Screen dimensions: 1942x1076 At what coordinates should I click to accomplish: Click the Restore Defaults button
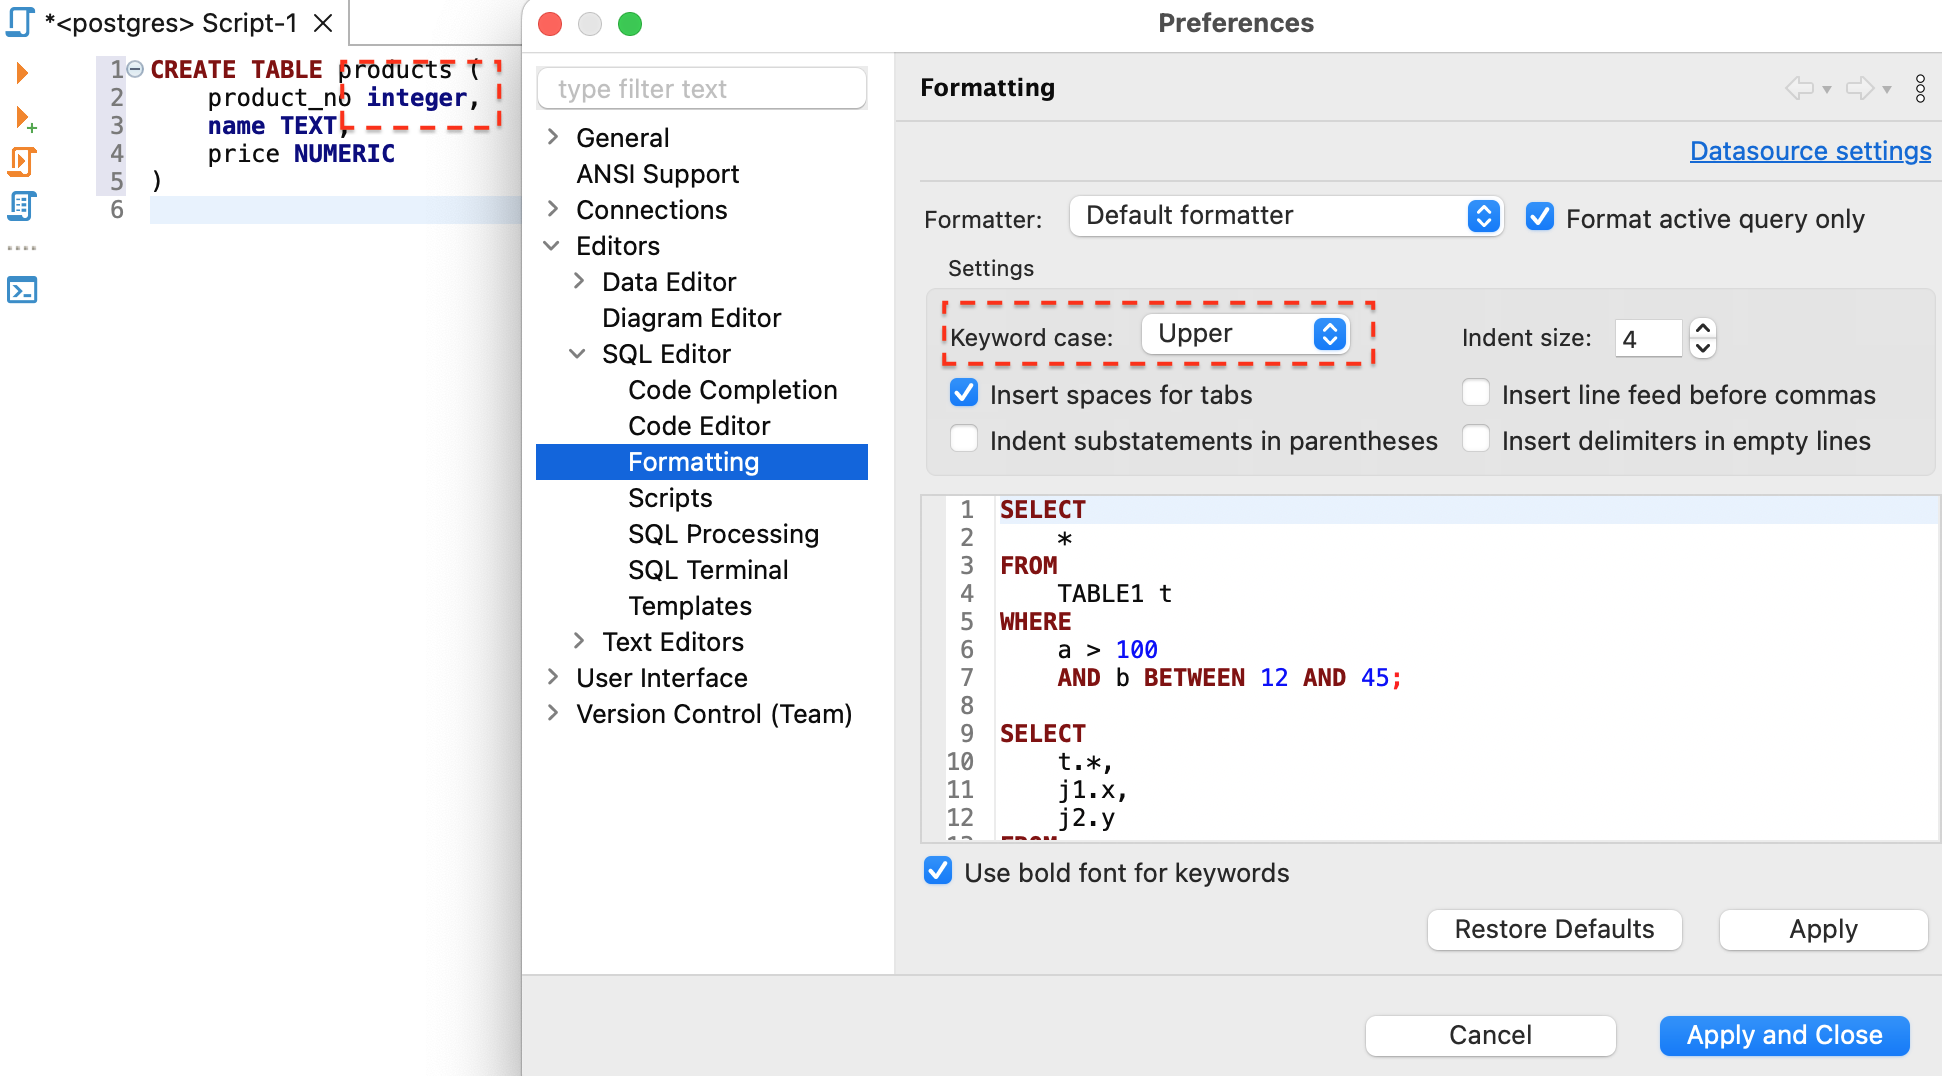1554,929
